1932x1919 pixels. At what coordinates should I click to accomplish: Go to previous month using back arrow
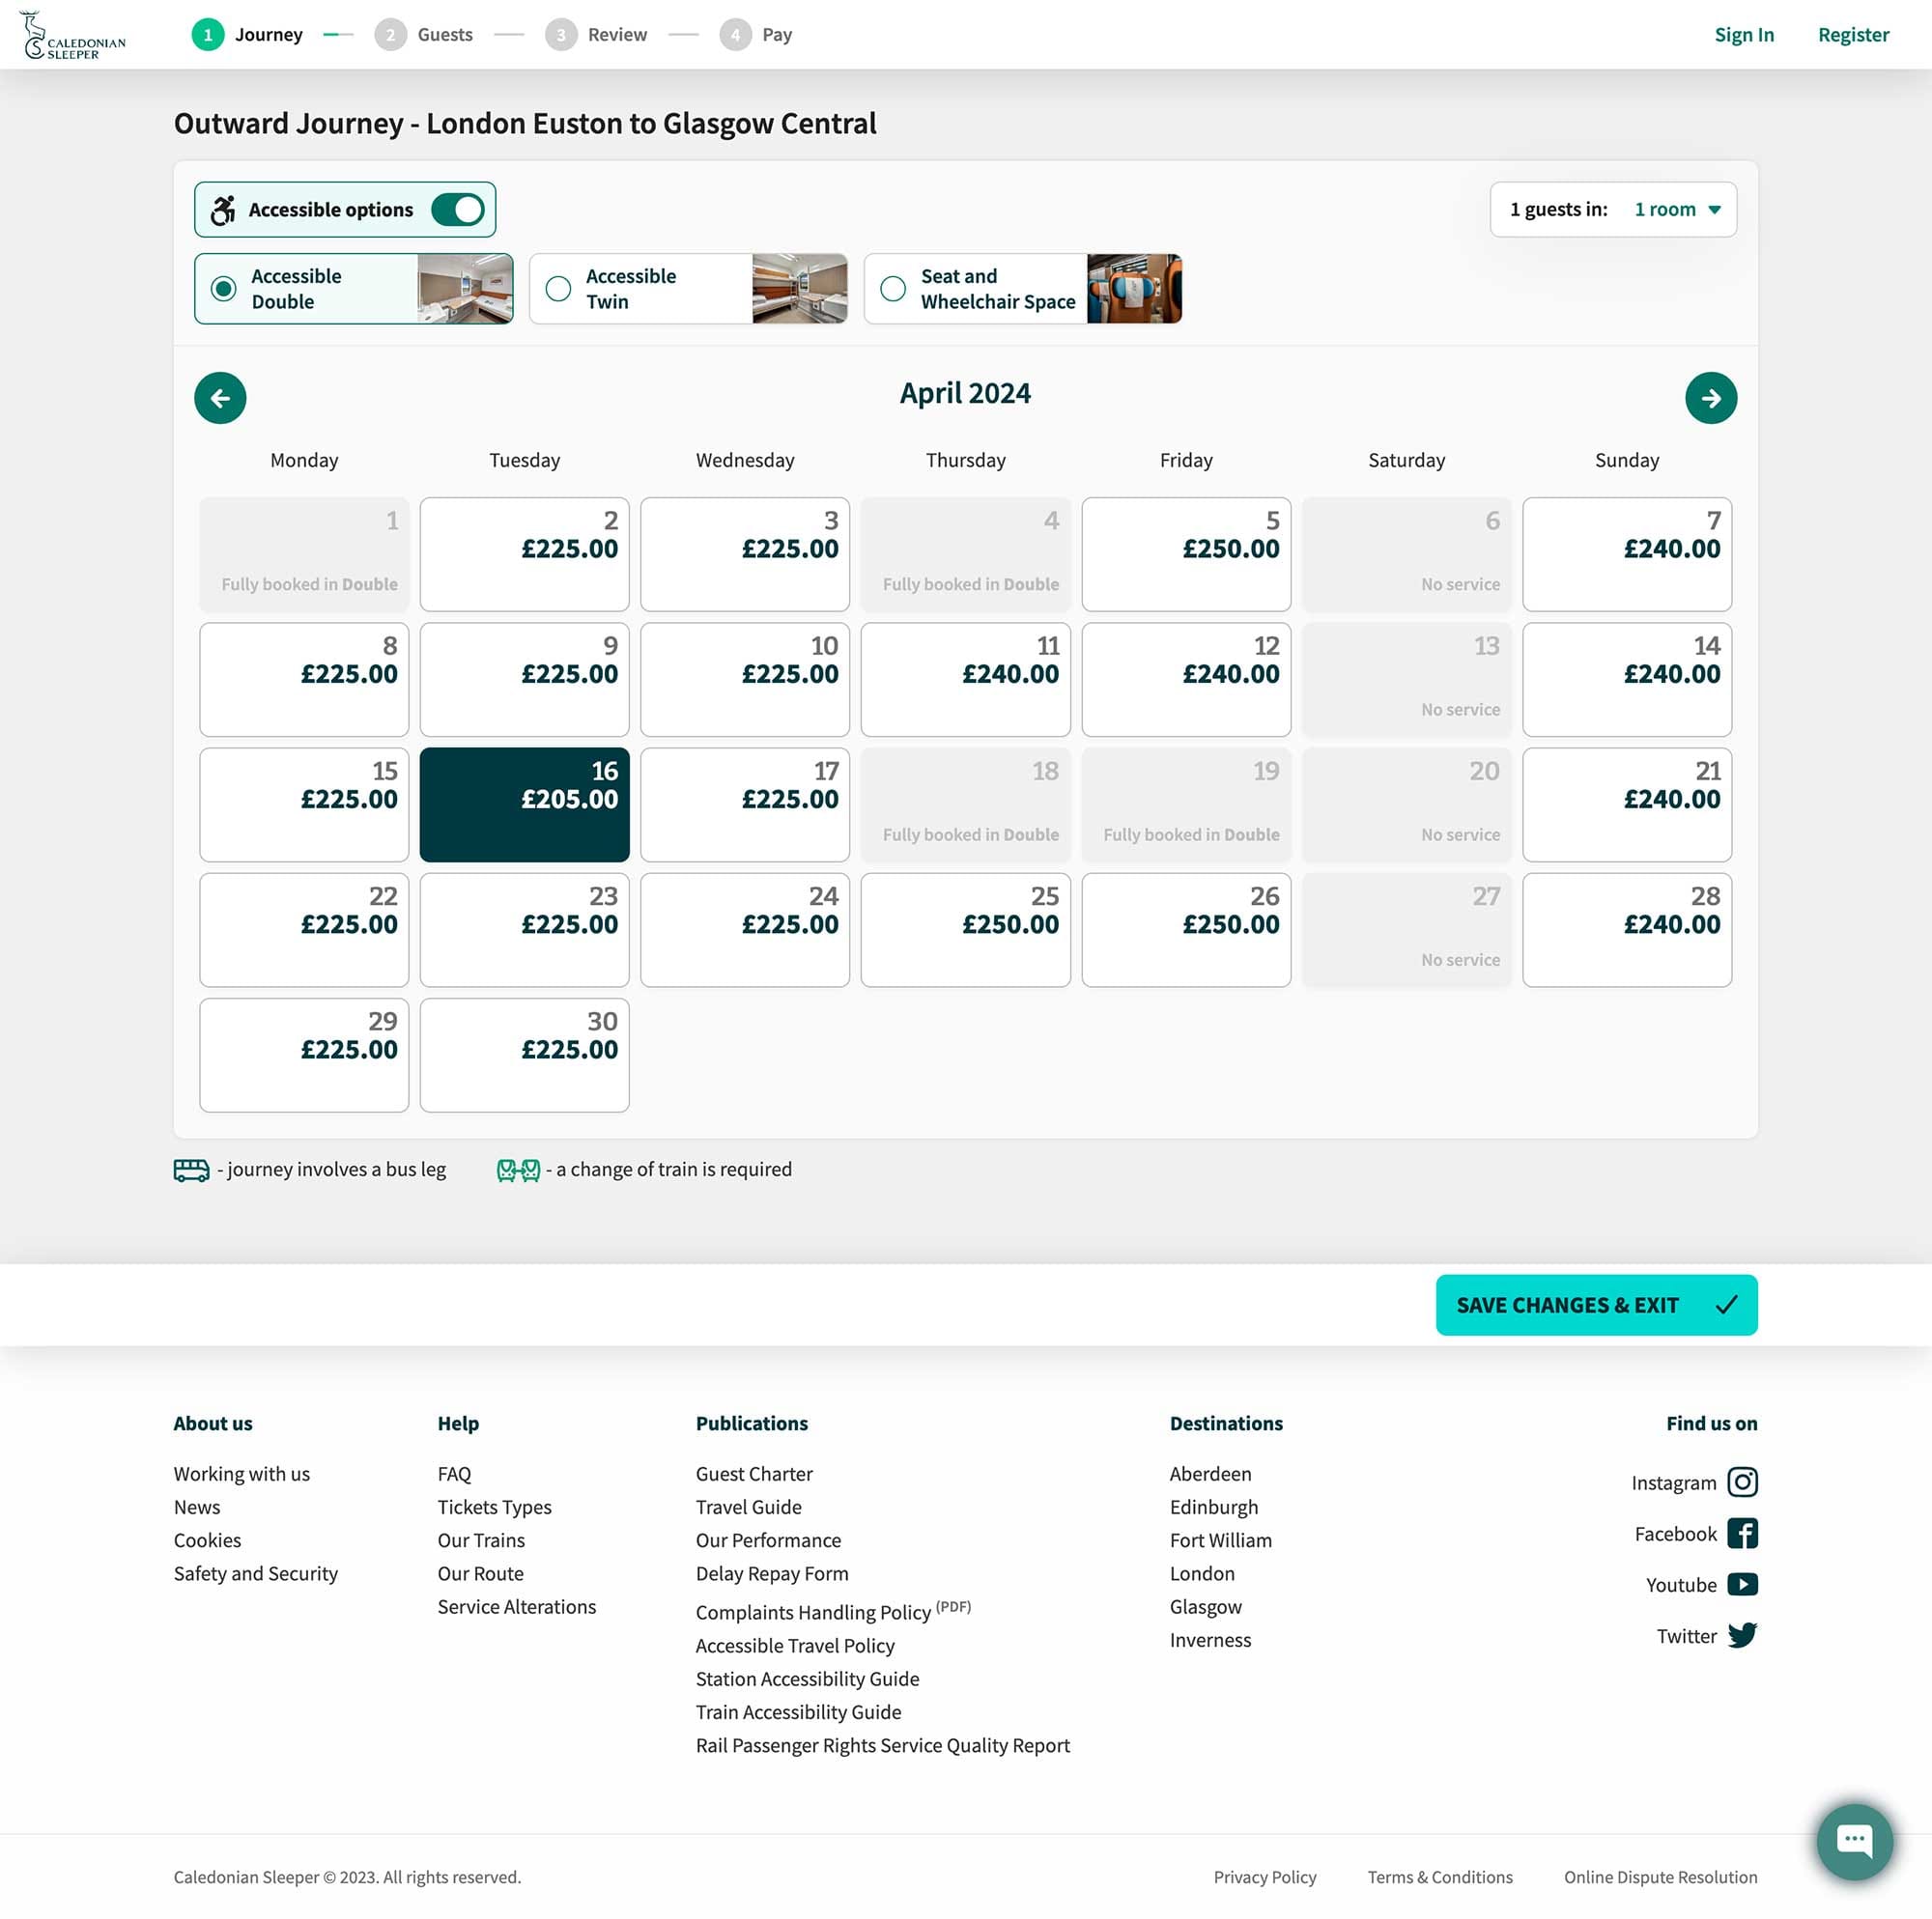(x=220, y=397)
